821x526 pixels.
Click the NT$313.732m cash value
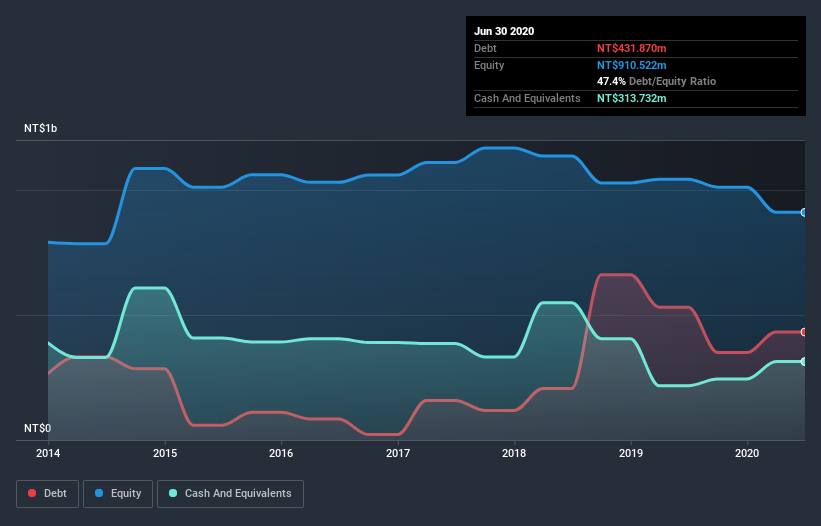click(x=631, y=98)
